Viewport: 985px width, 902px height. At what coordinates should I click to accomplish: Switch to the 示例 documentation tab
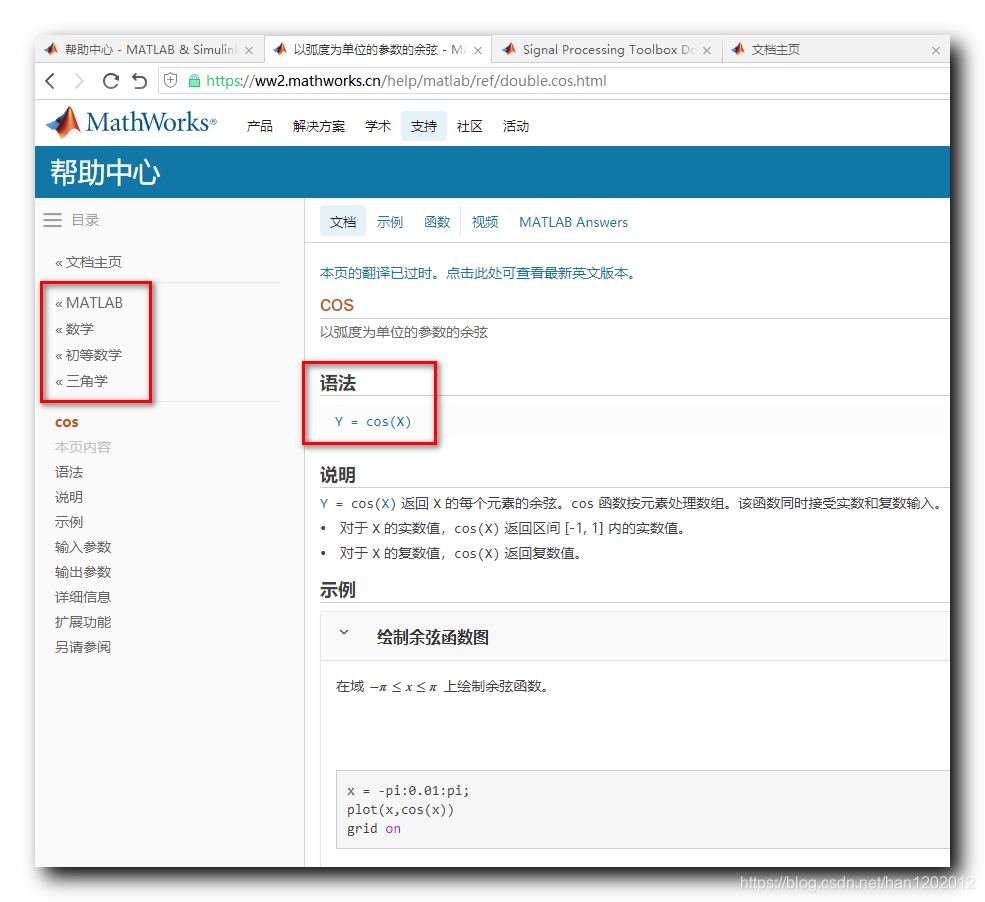pos(390,221)
